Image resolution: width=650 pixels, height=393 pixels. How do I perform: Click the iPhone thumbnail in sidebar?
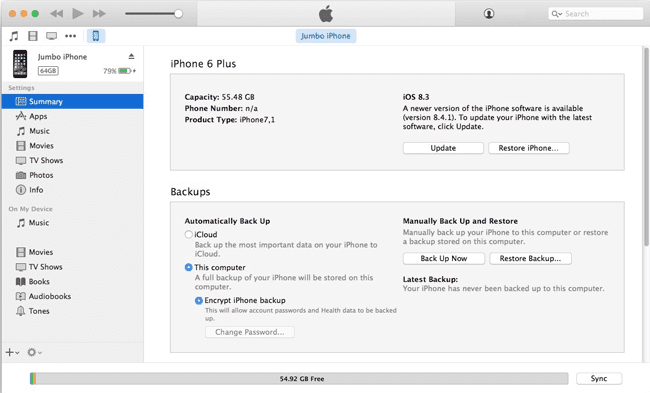[x=20, y=64]
